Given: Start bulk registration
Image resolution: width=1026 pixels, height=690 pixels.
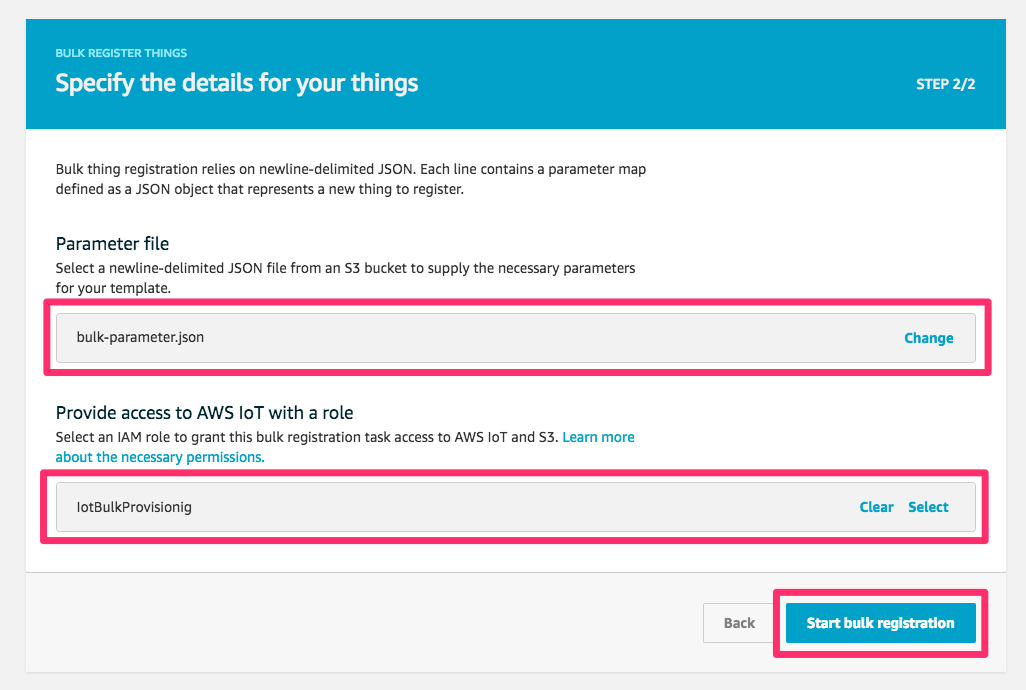Looking at the screenshot, I should point(880,622).
